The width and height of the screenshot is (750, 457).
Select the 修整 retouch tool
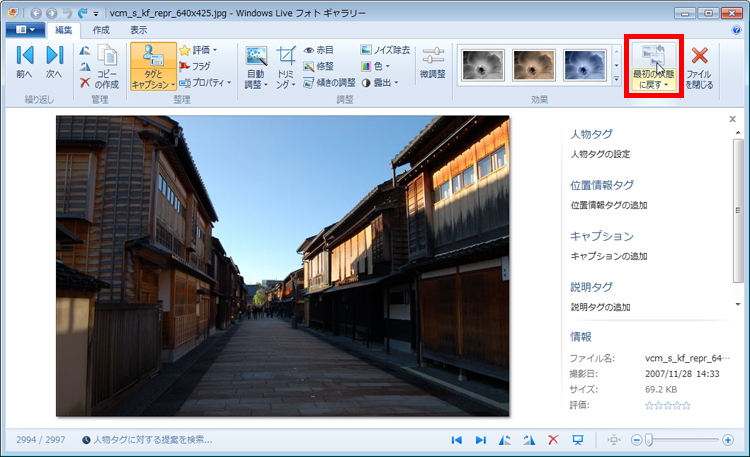point(319,66)
